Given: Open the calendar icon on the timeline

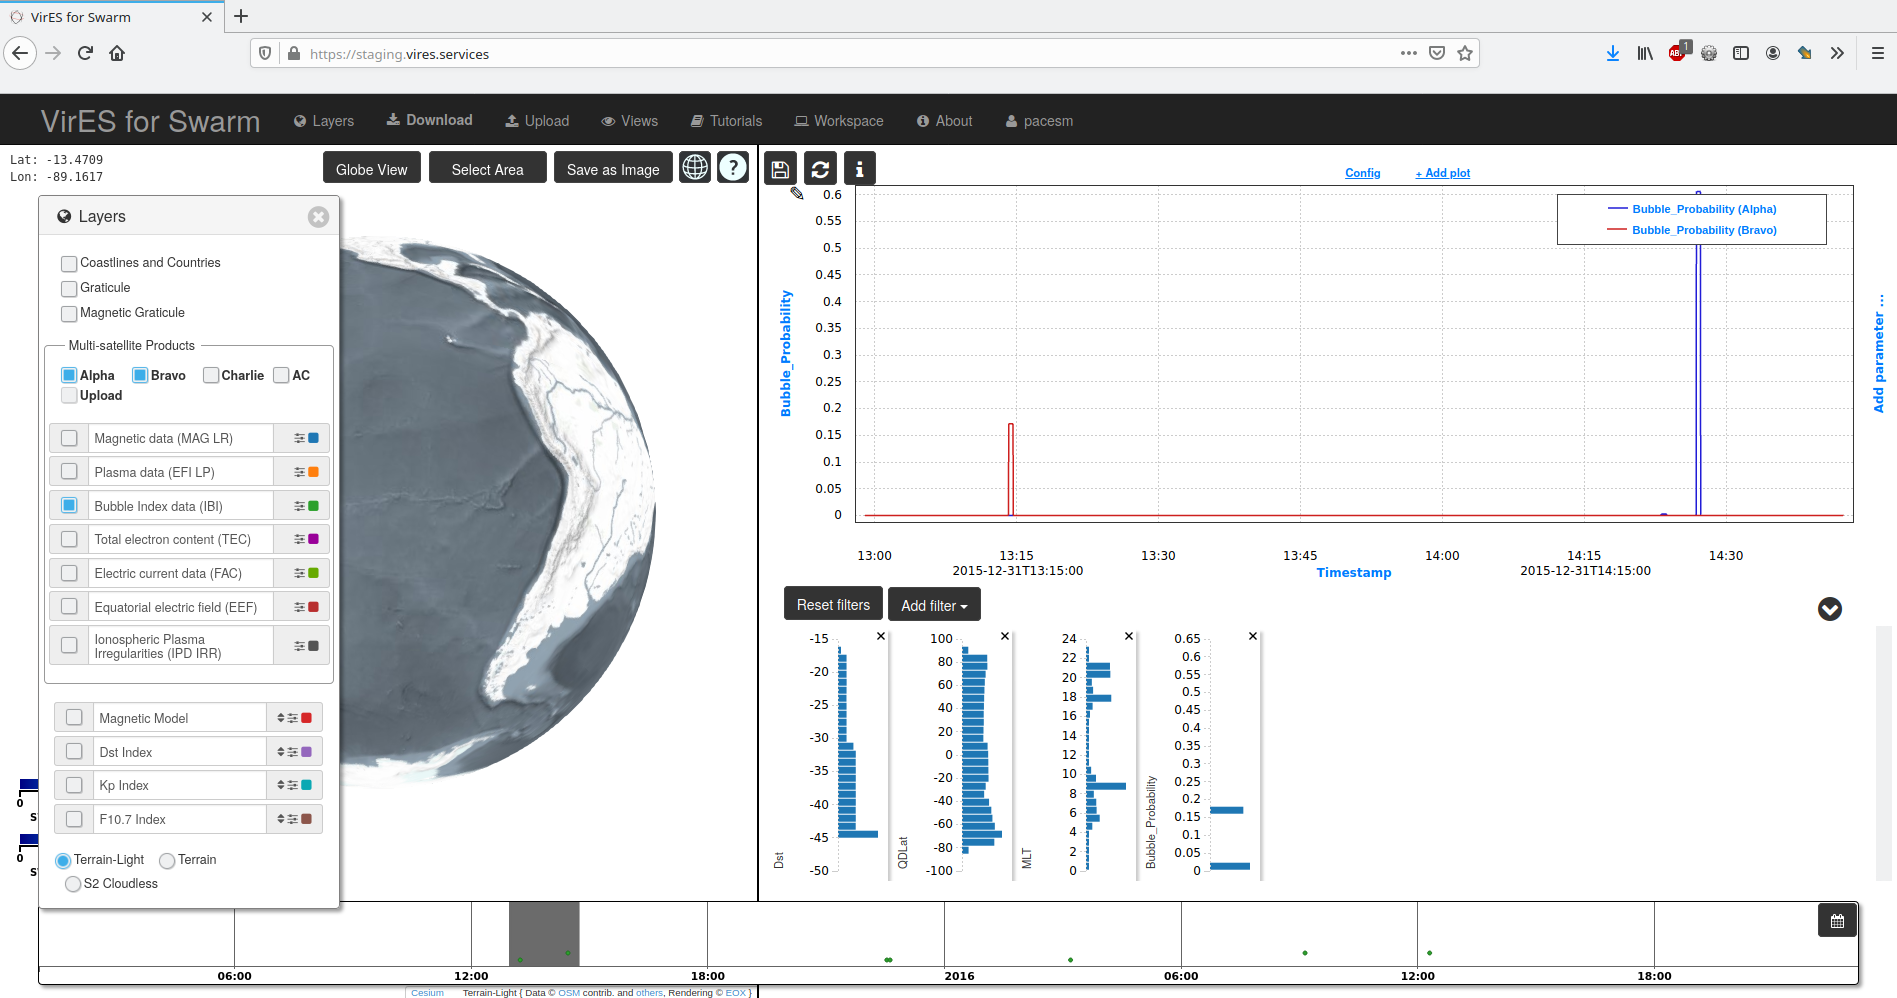Looking at the screenshot, I should [1836, 920].
